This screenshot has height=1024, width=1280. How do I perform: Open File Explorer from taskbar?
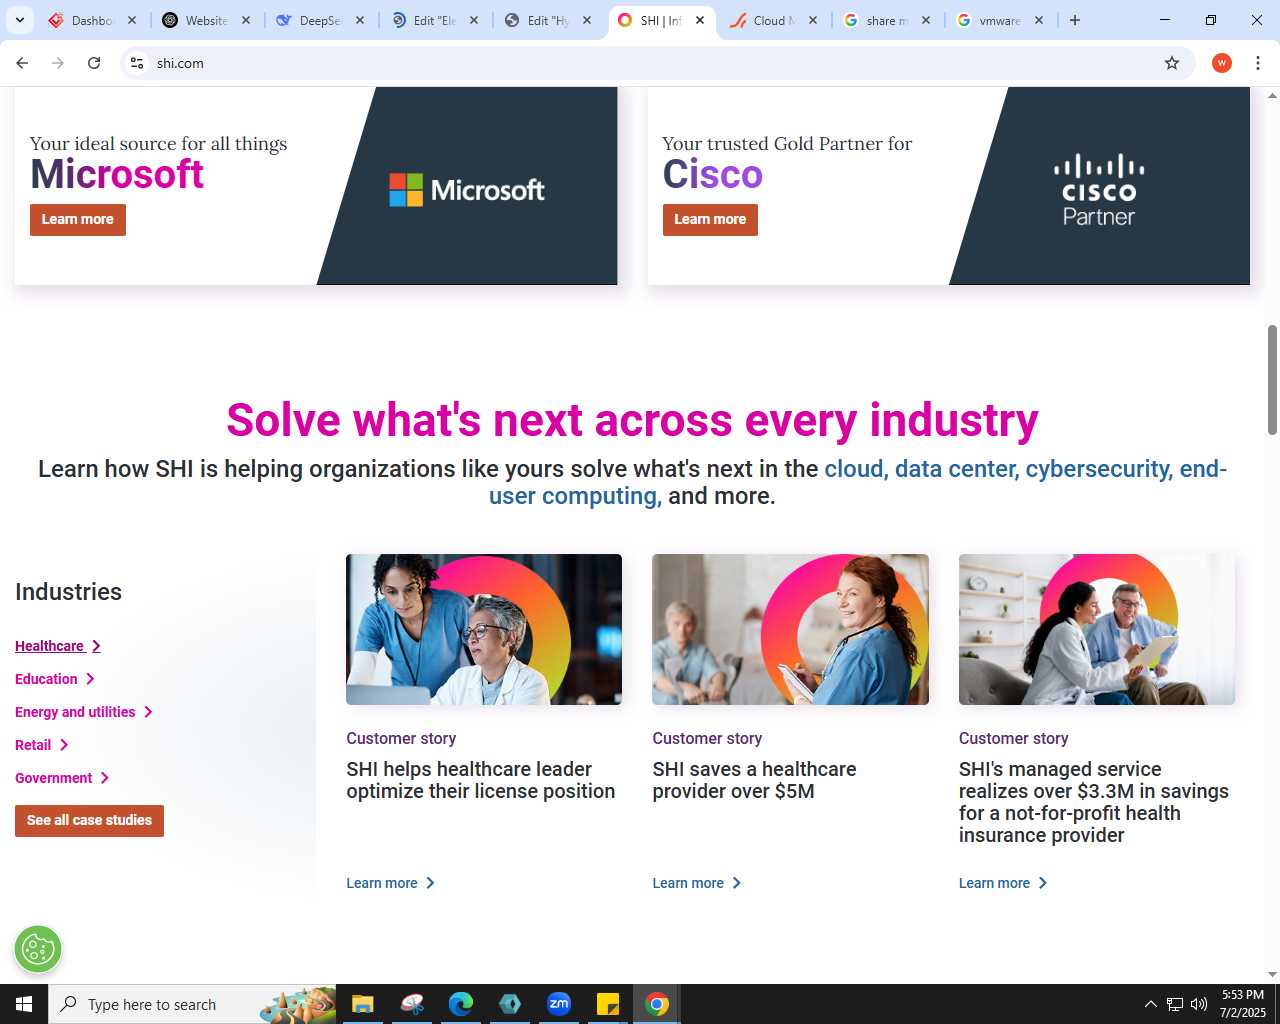point(362,1004)
